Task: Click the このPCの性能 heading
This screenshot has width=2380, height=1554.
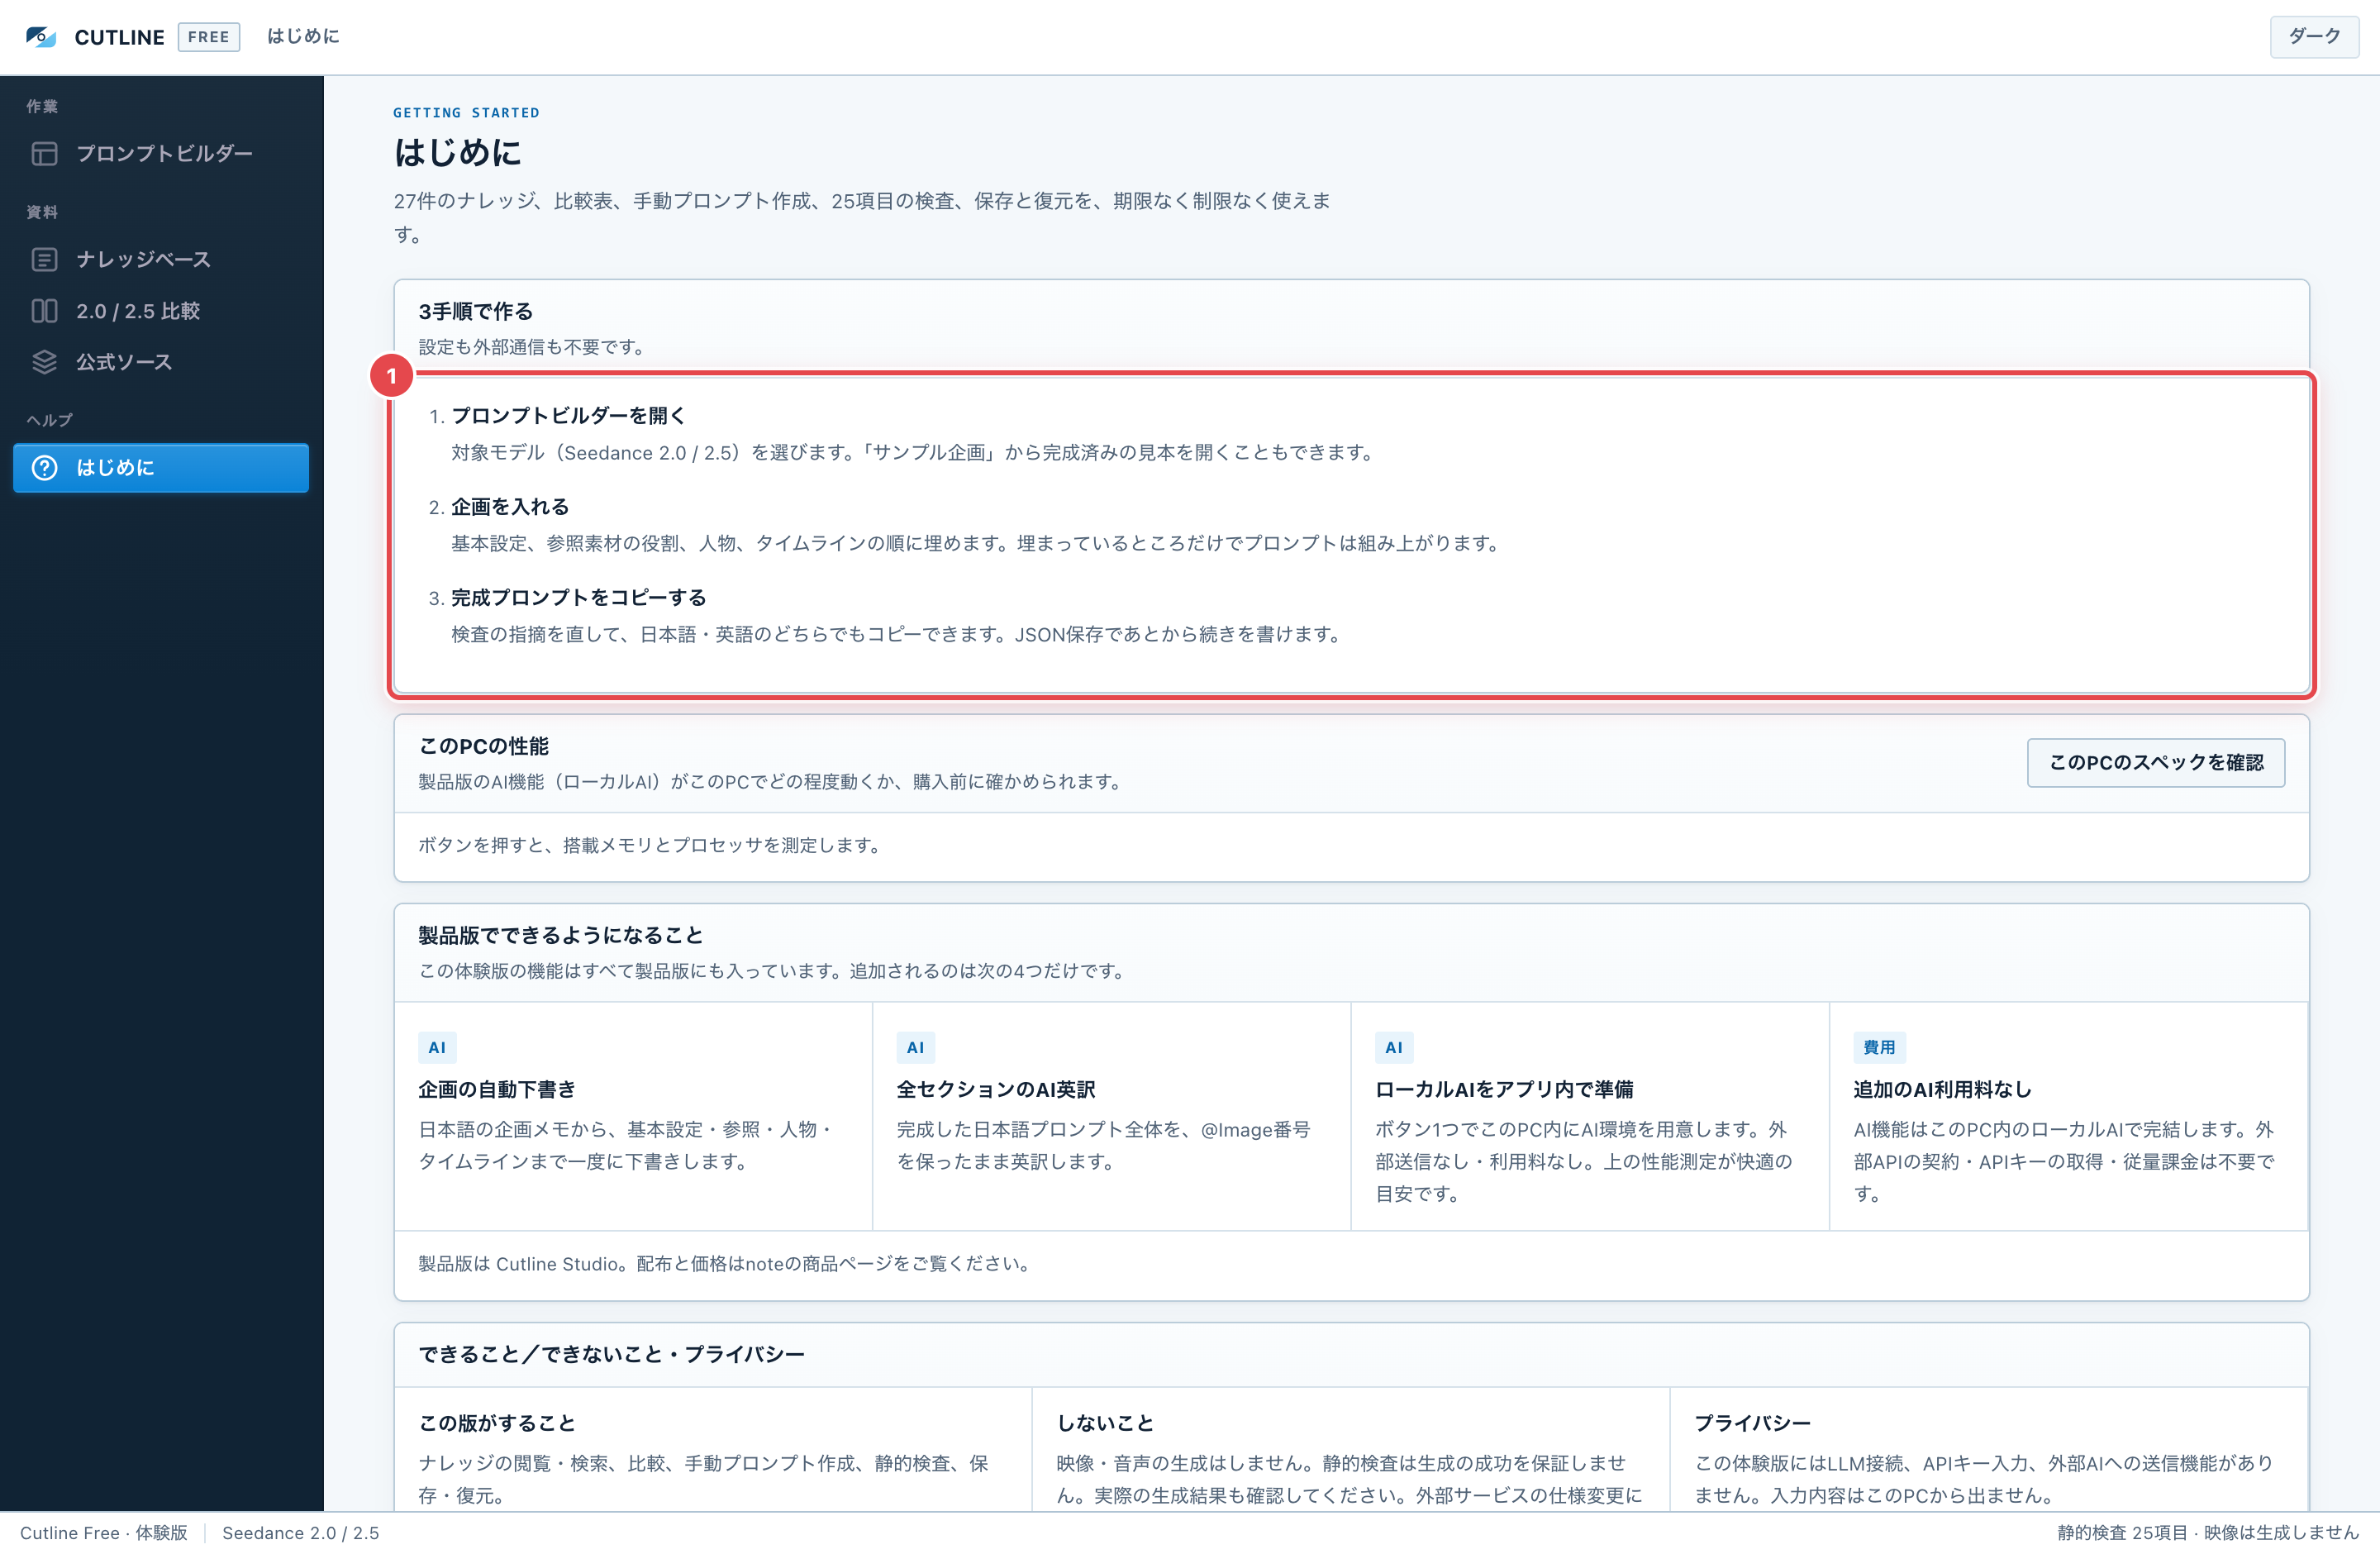Action: coord(483,746)
